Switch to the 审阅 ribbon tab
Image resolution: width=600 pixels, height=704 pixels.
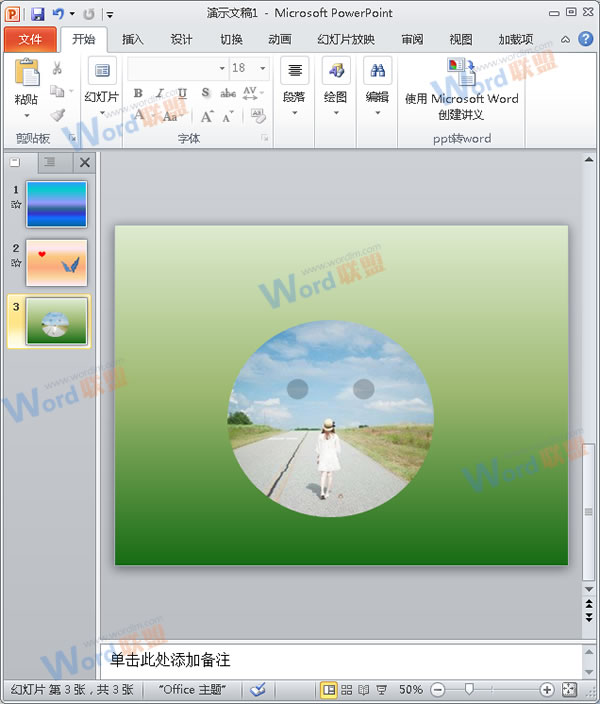[x=412, y=40]
